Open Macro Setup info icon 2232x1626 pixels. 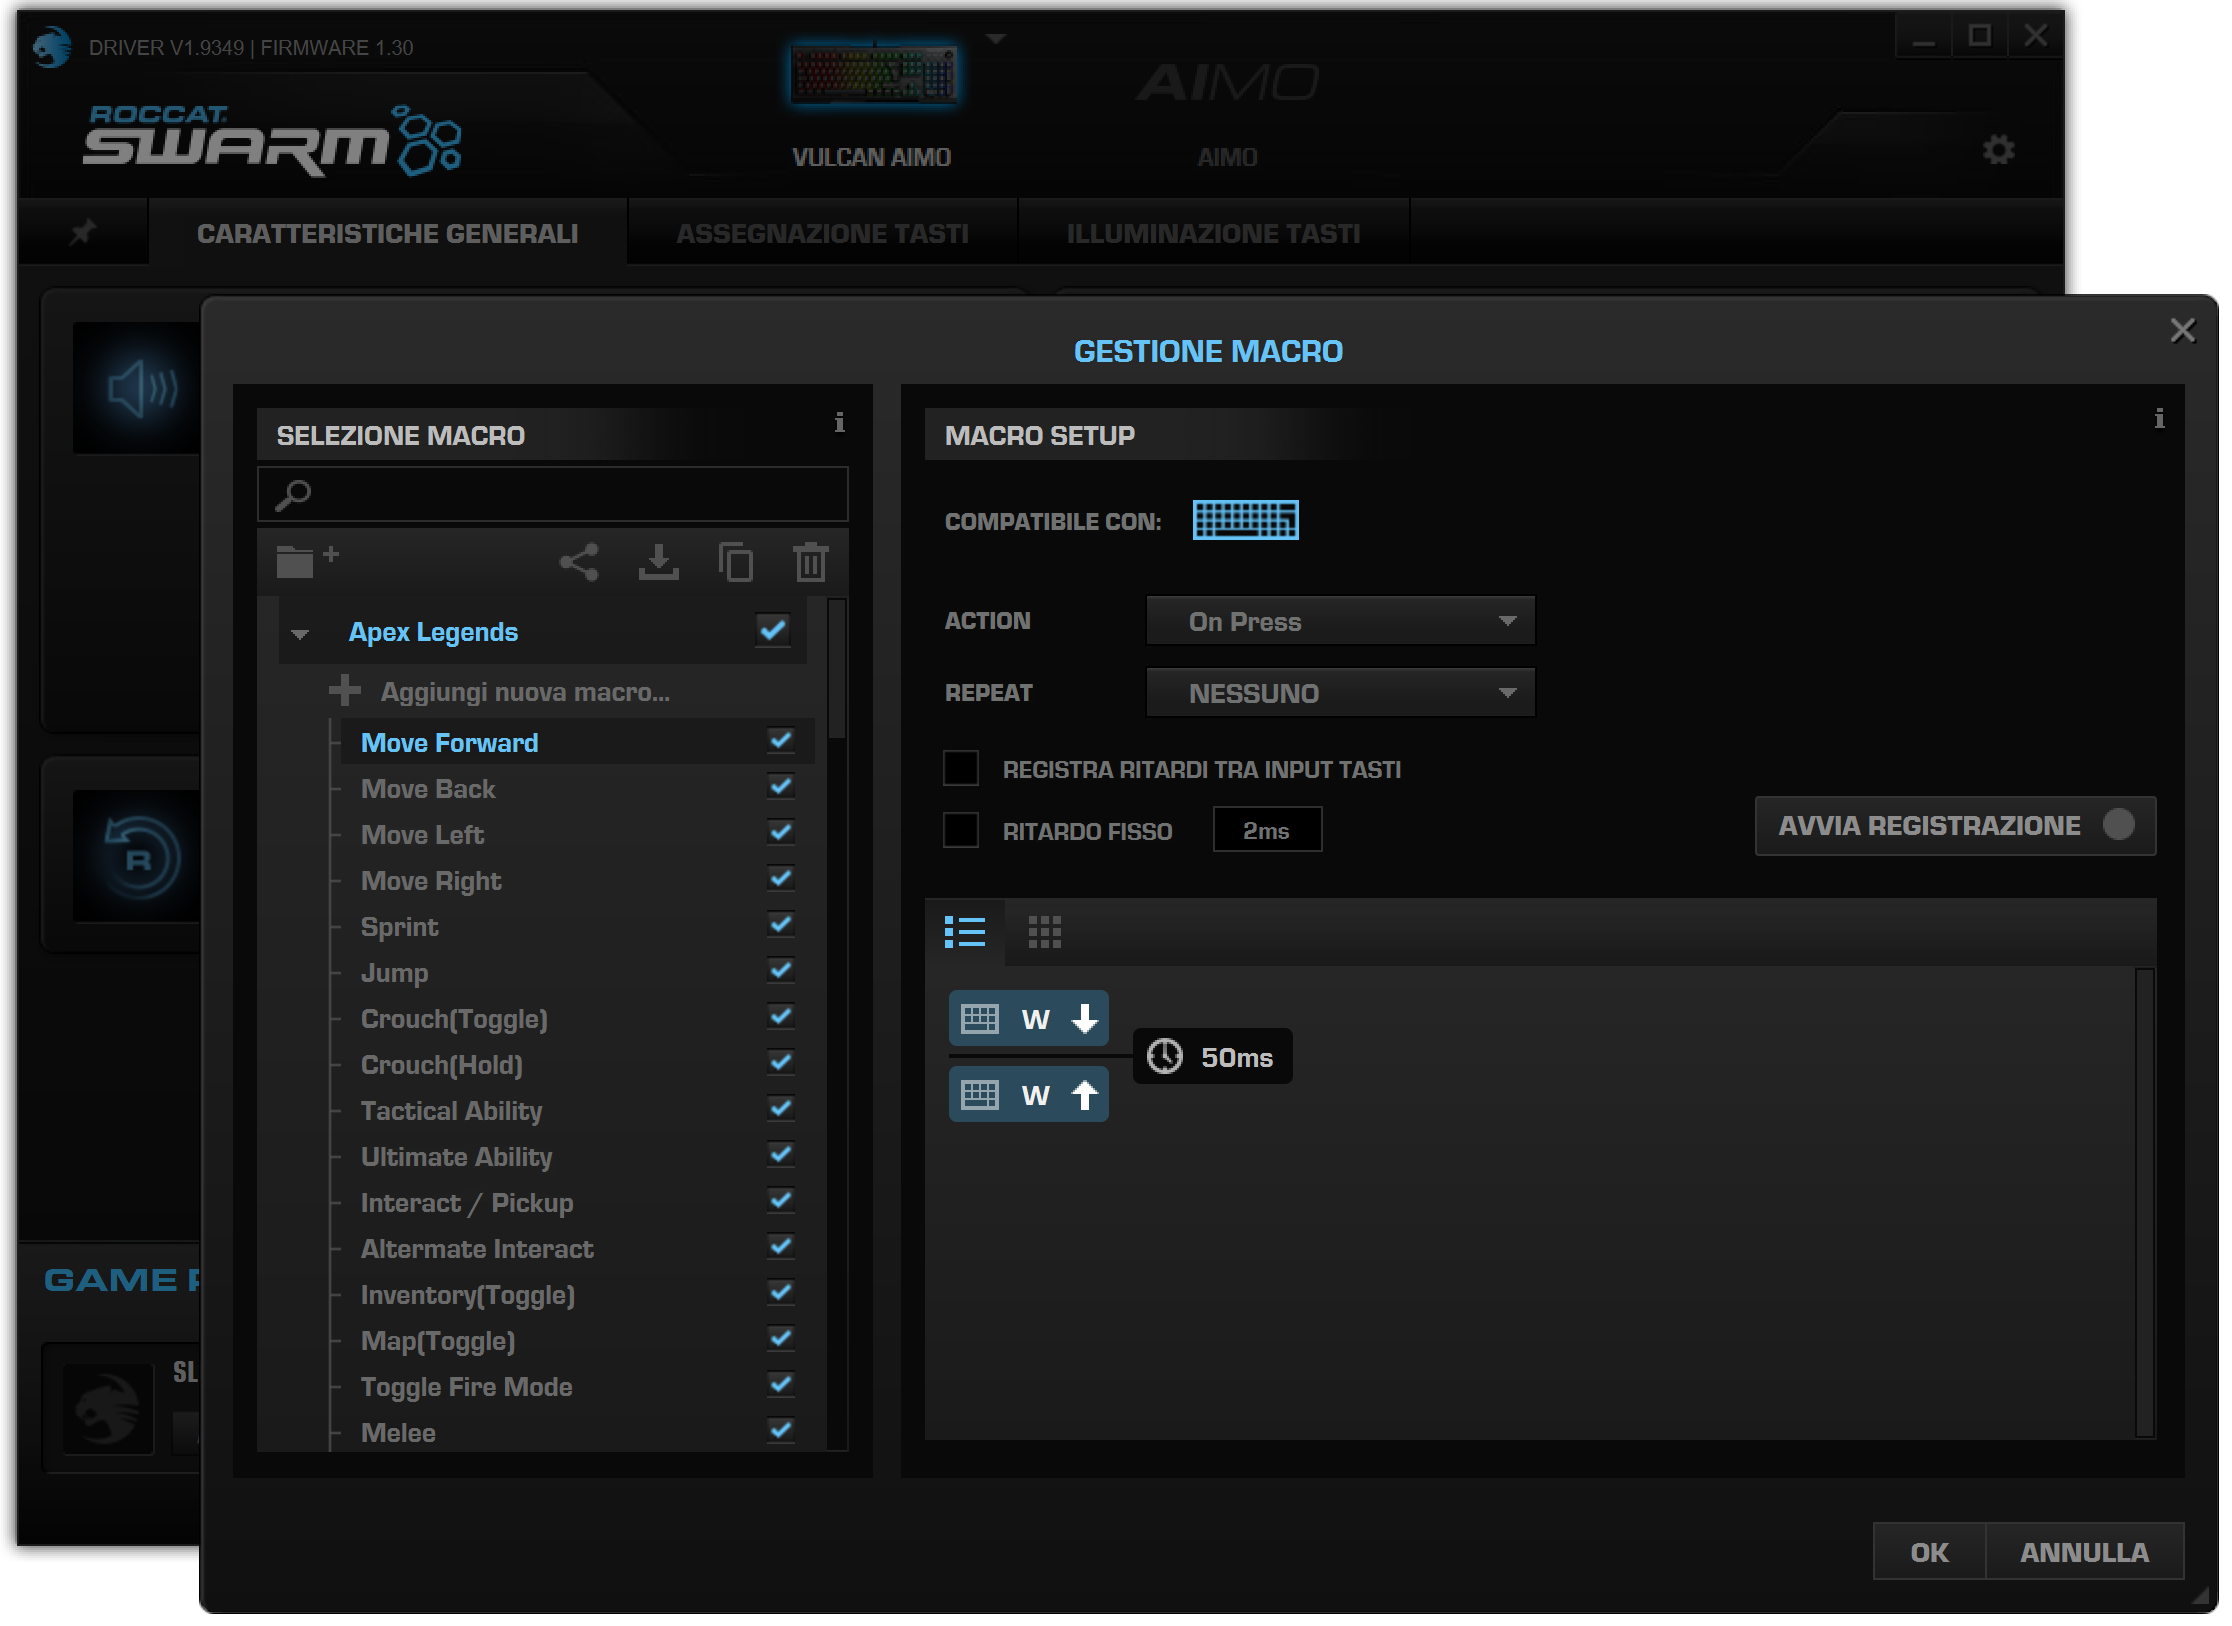coord(2159,418)
